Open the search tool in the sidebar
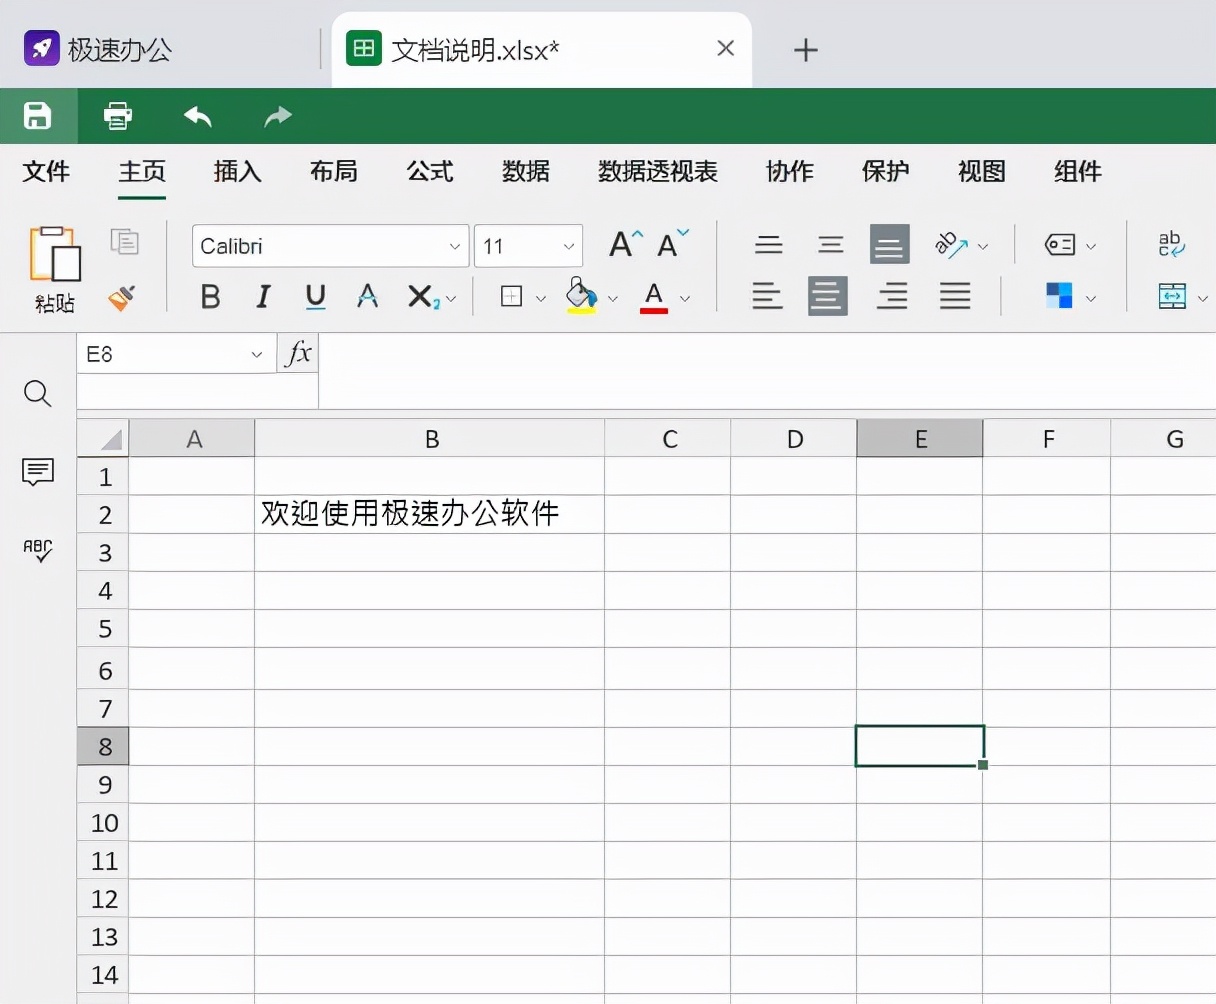Screen dimensions: 1216x1004 37,393
